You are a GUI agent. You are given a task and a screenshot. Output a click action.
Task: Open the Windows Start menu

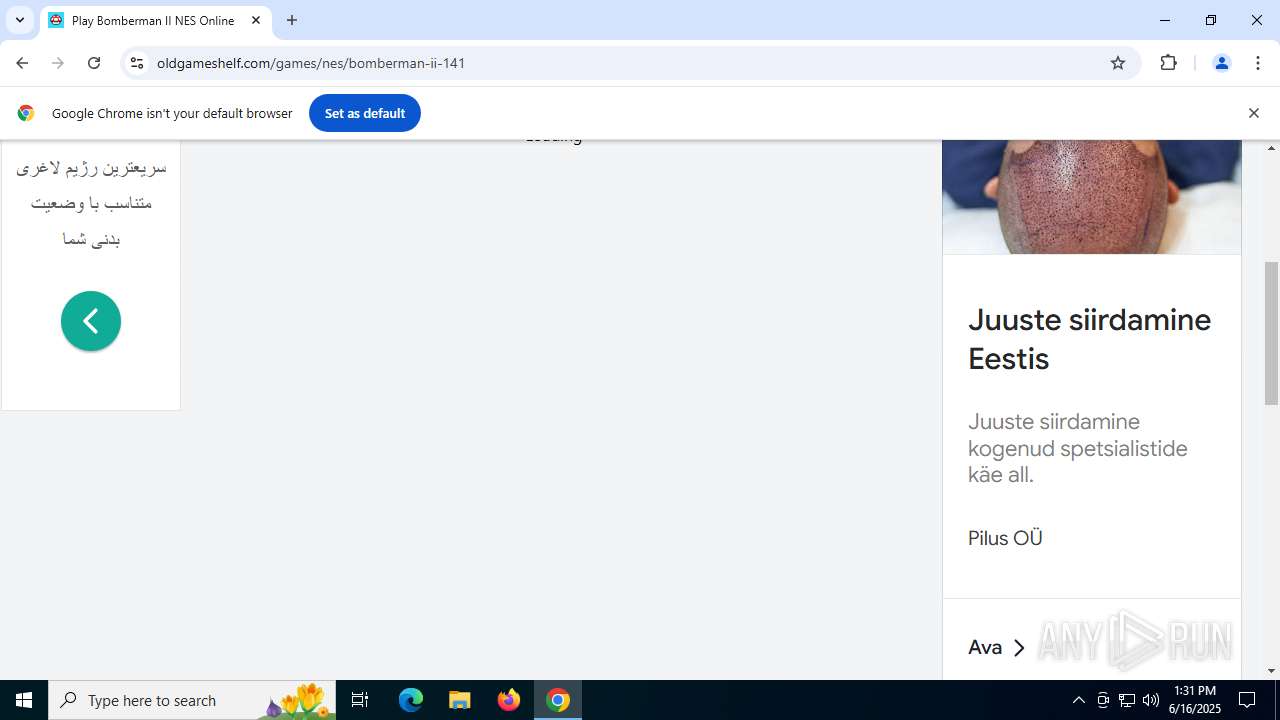point(24,700)
